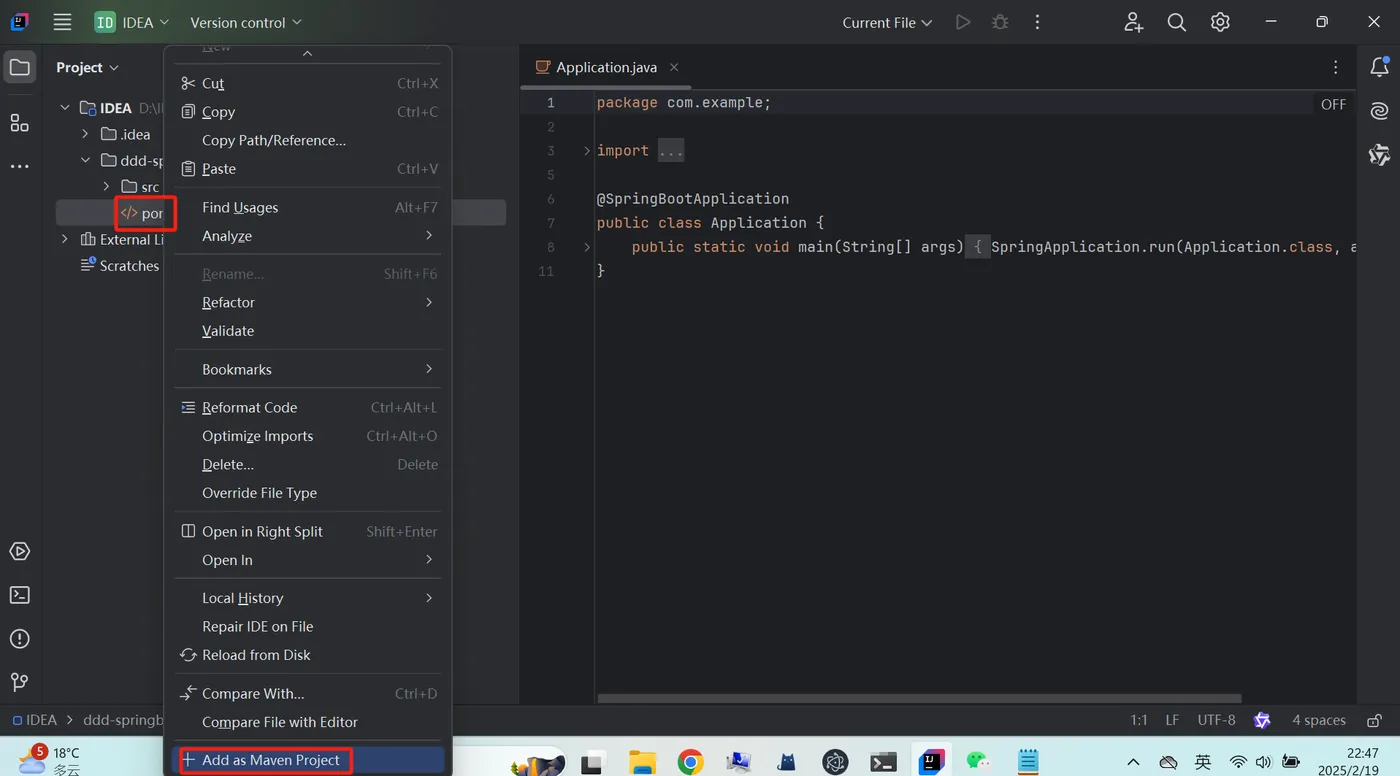Close the Application.java editor tab
The width and height of the screenshot is (1400, 776).
[674, 67]
